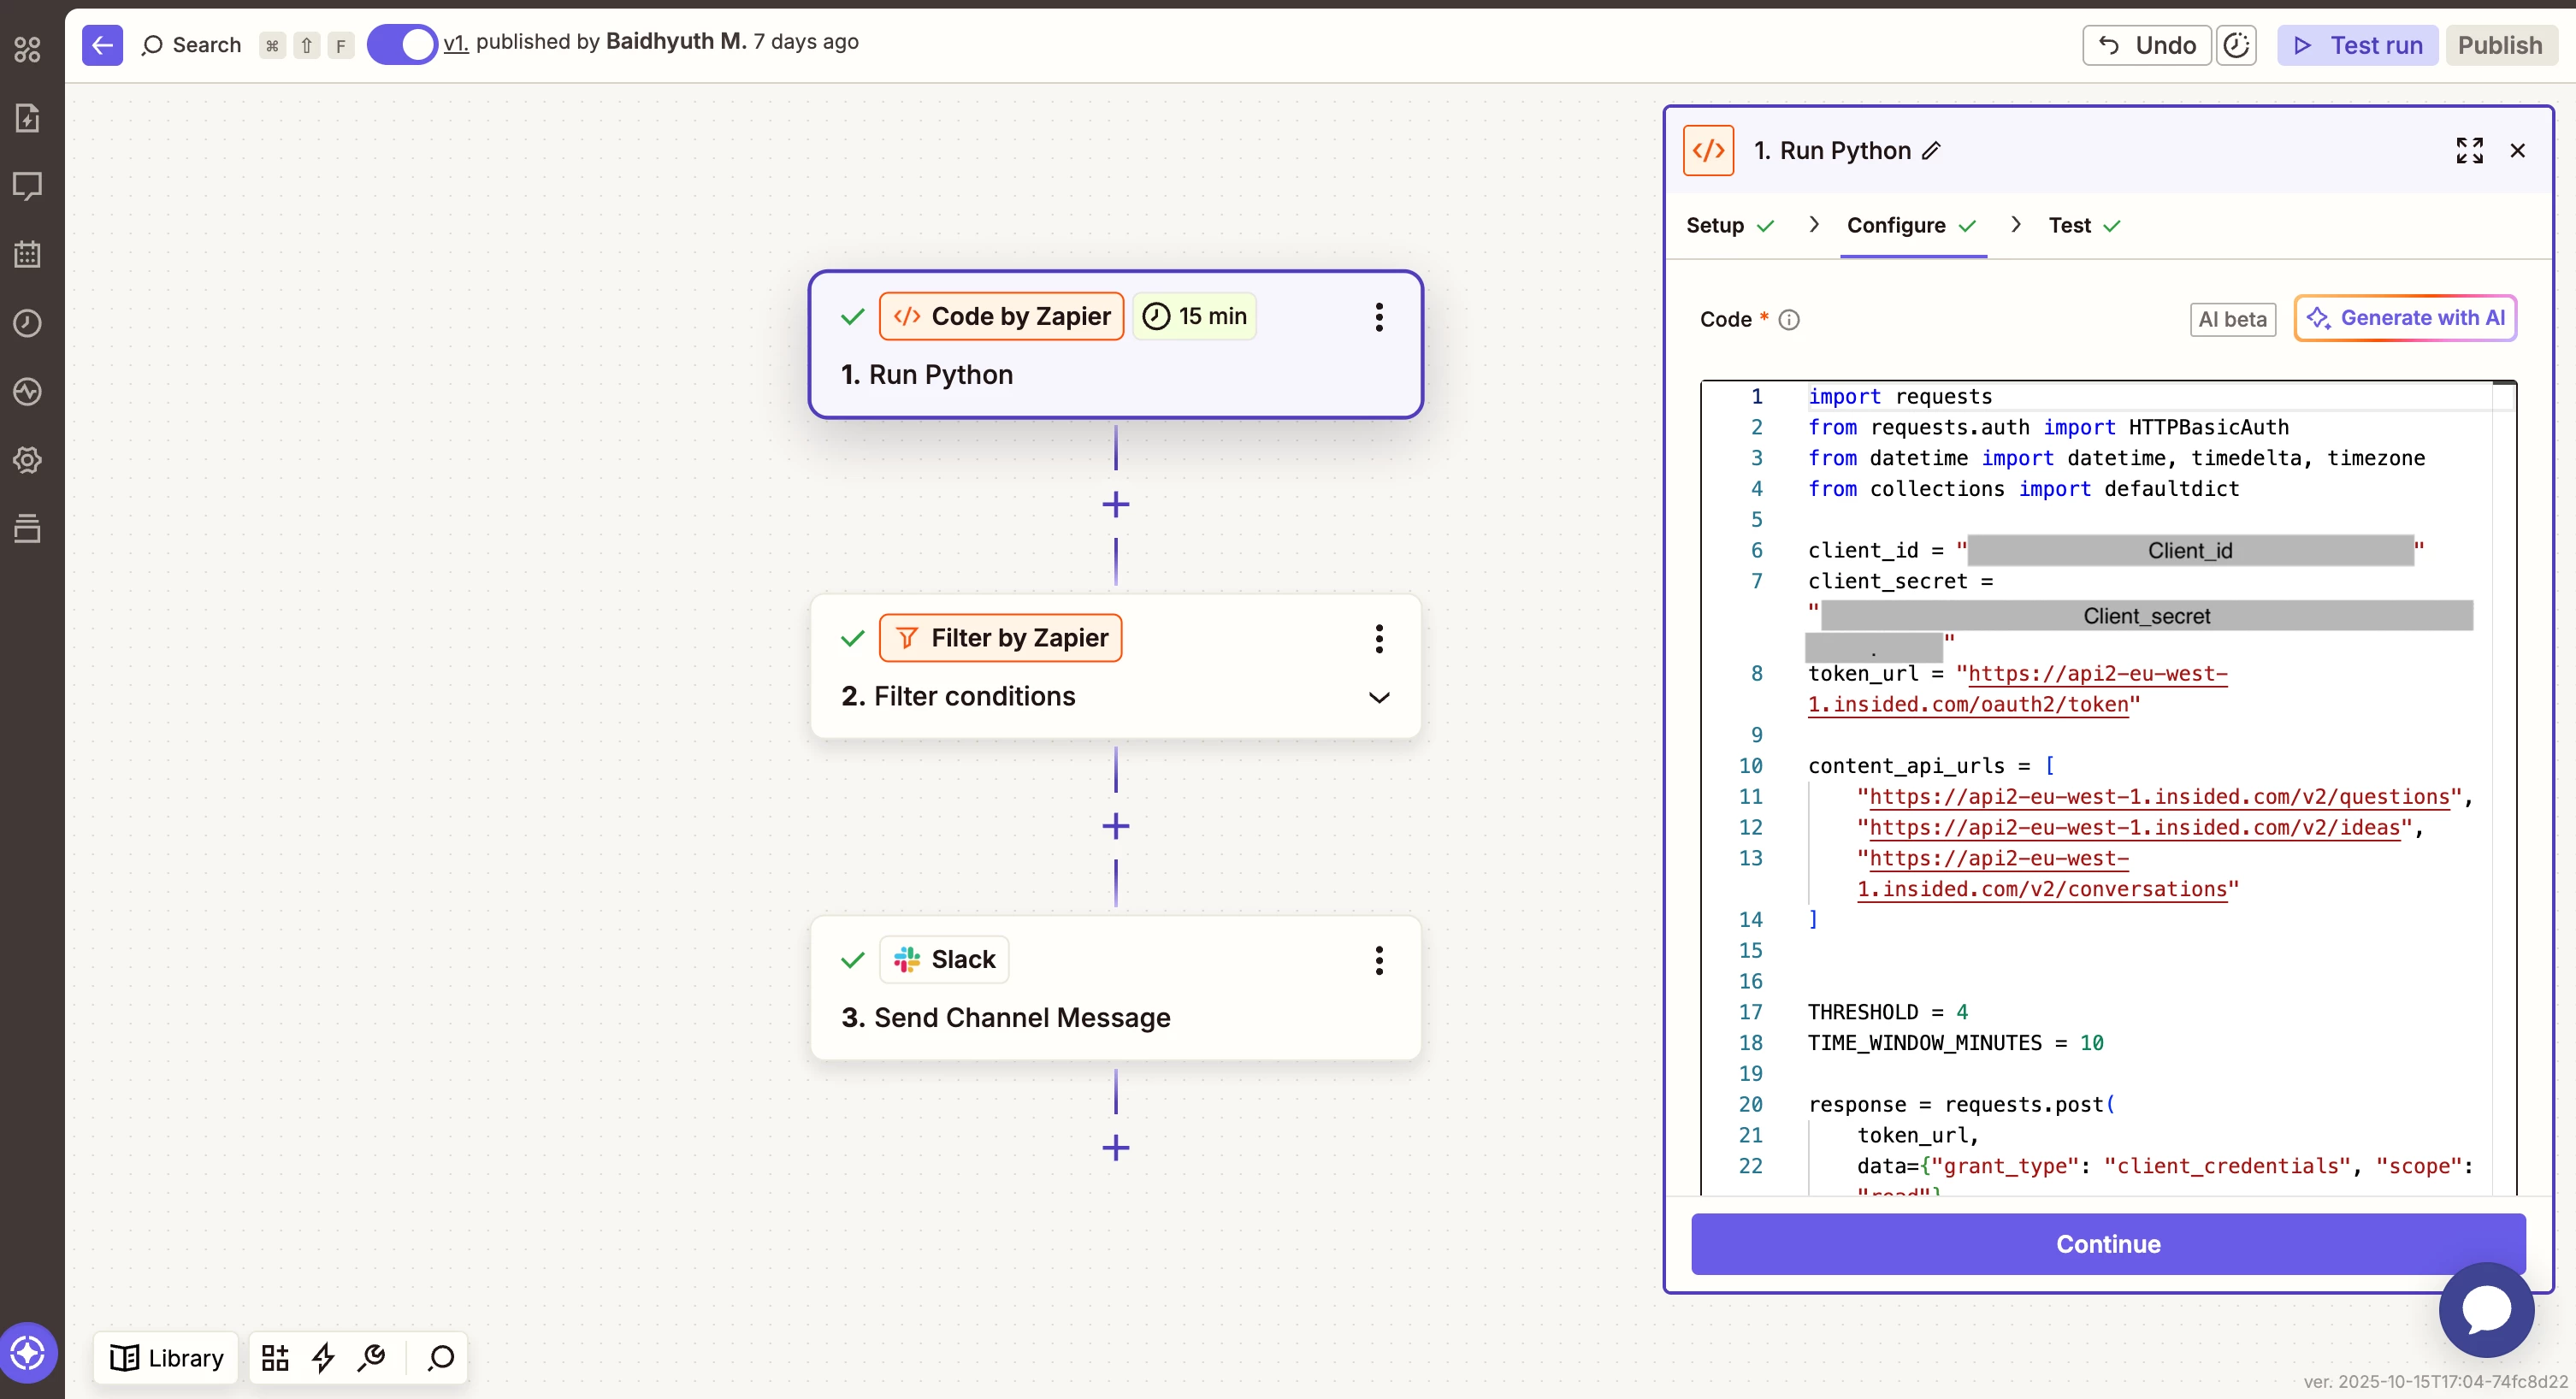Expand the Run Python panel to fullscreen
2576x1399 pixels.
click(x=2469, y=150)
